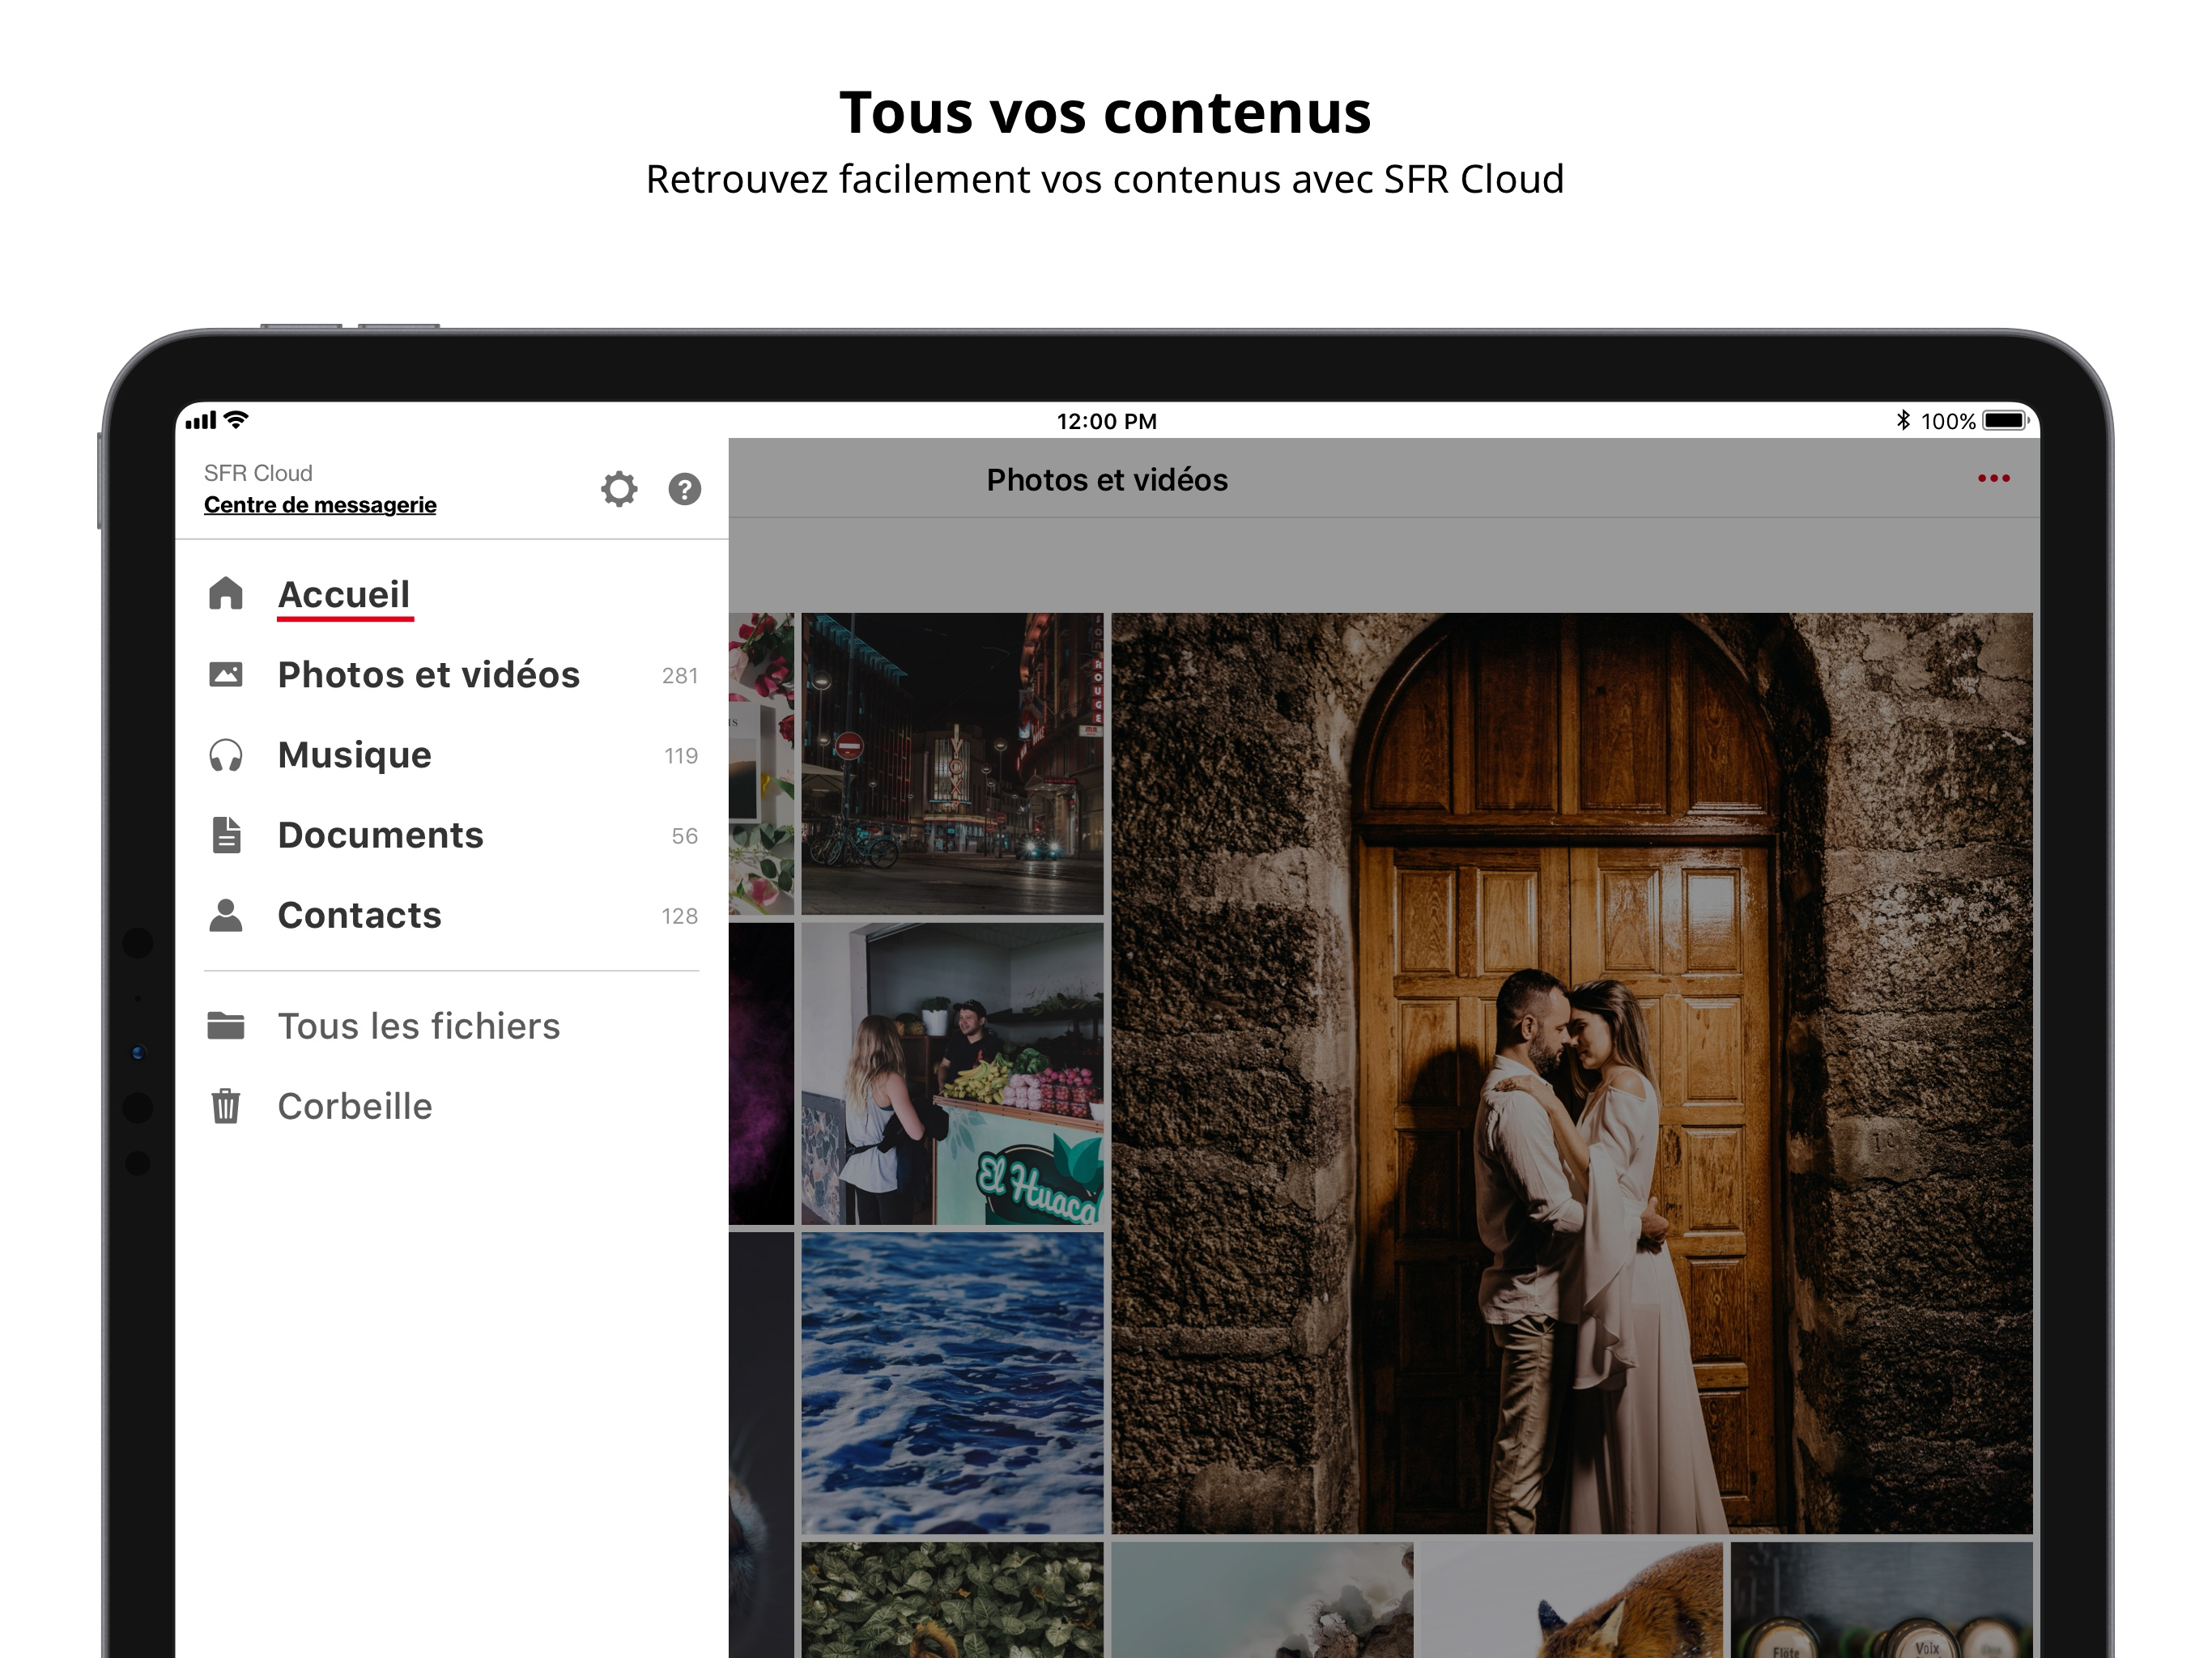Click the house icon beside Accueil

[x=226, y=593]
